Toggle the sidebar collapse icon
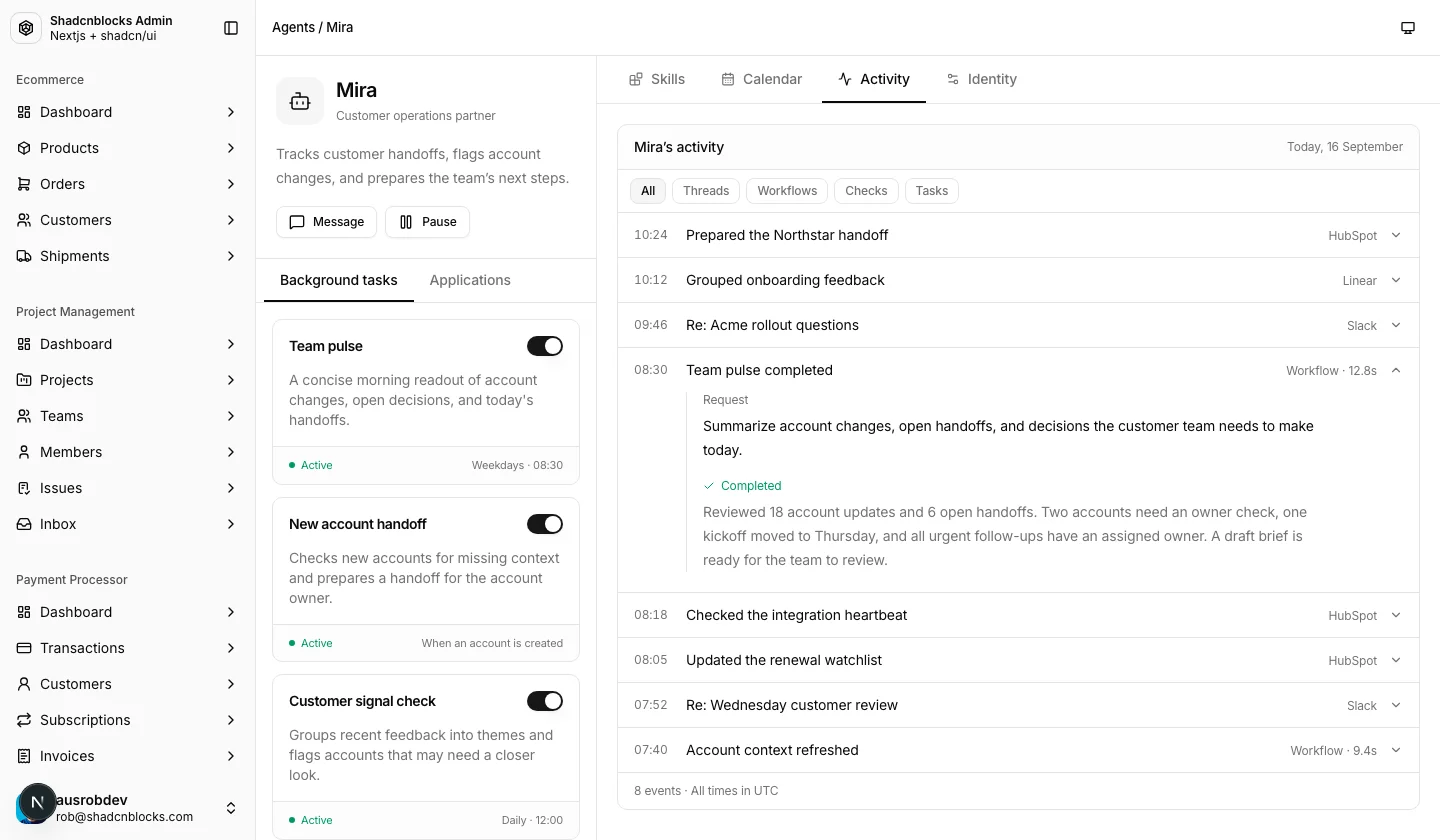This screenshot has width=1440, height=840. pos(231,28)
